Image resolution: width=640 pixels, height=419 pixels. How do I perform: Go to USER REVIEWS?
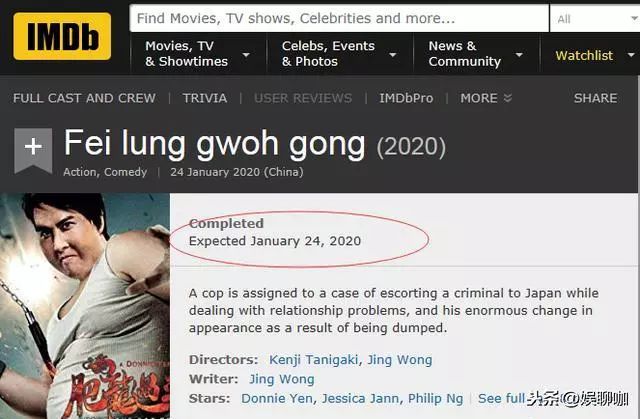pyautogui.click(x=303, y=98)
